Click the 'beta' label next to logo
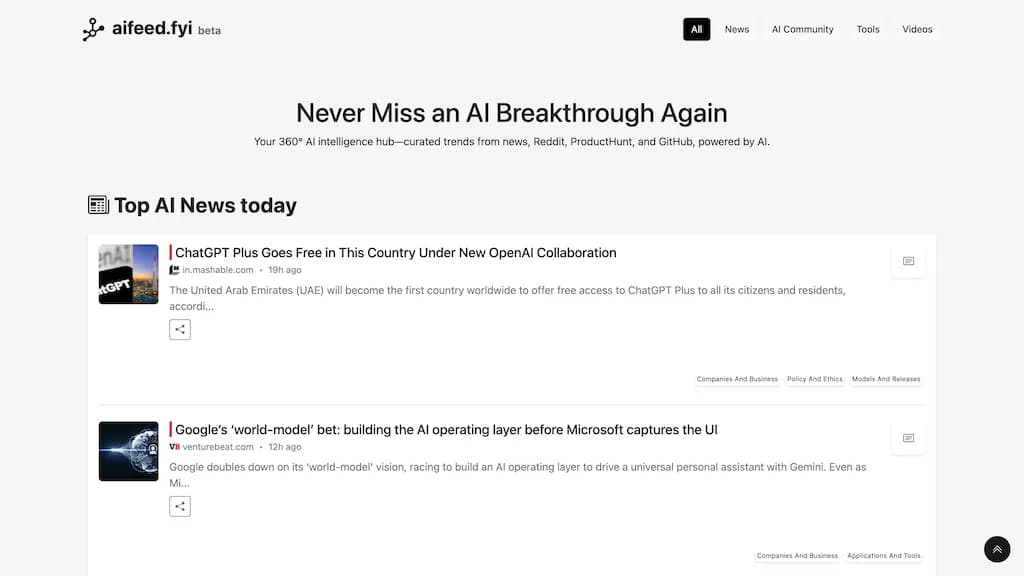 click(x=209, y=30)
